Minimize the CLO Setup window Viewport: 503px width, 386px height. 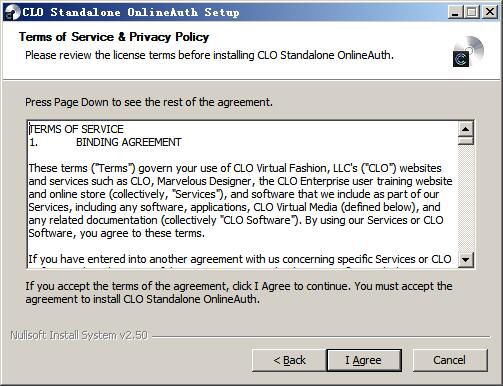(x=454, y=12)
